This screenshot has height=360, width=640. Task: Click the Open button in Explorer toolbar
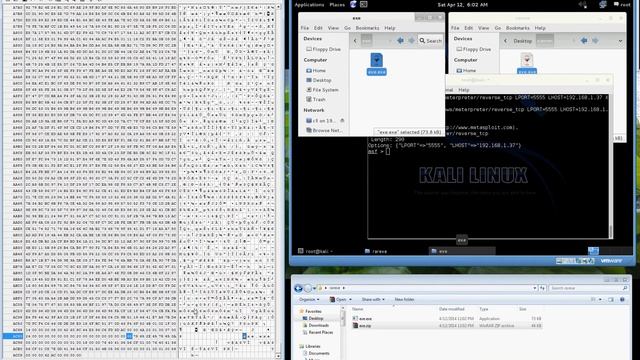340,300
